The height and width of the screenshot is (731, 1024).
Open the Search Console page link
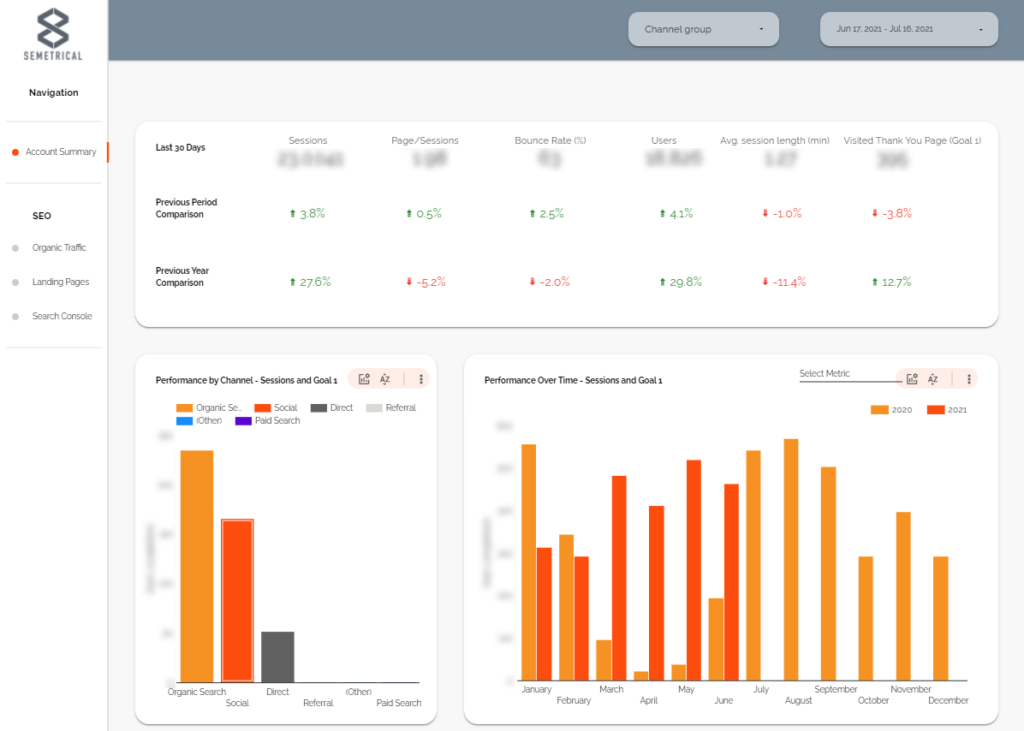click(61, 316)
